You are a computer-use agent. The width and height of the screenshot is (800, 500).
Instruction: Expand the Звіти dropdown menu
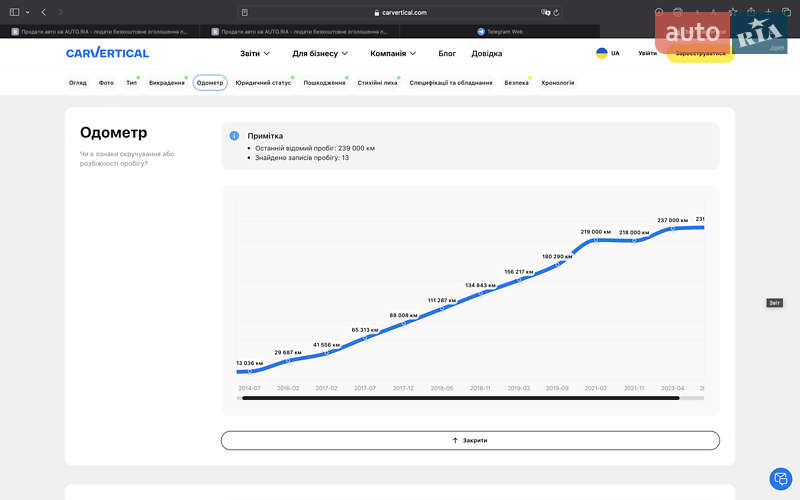coord(255,53)
